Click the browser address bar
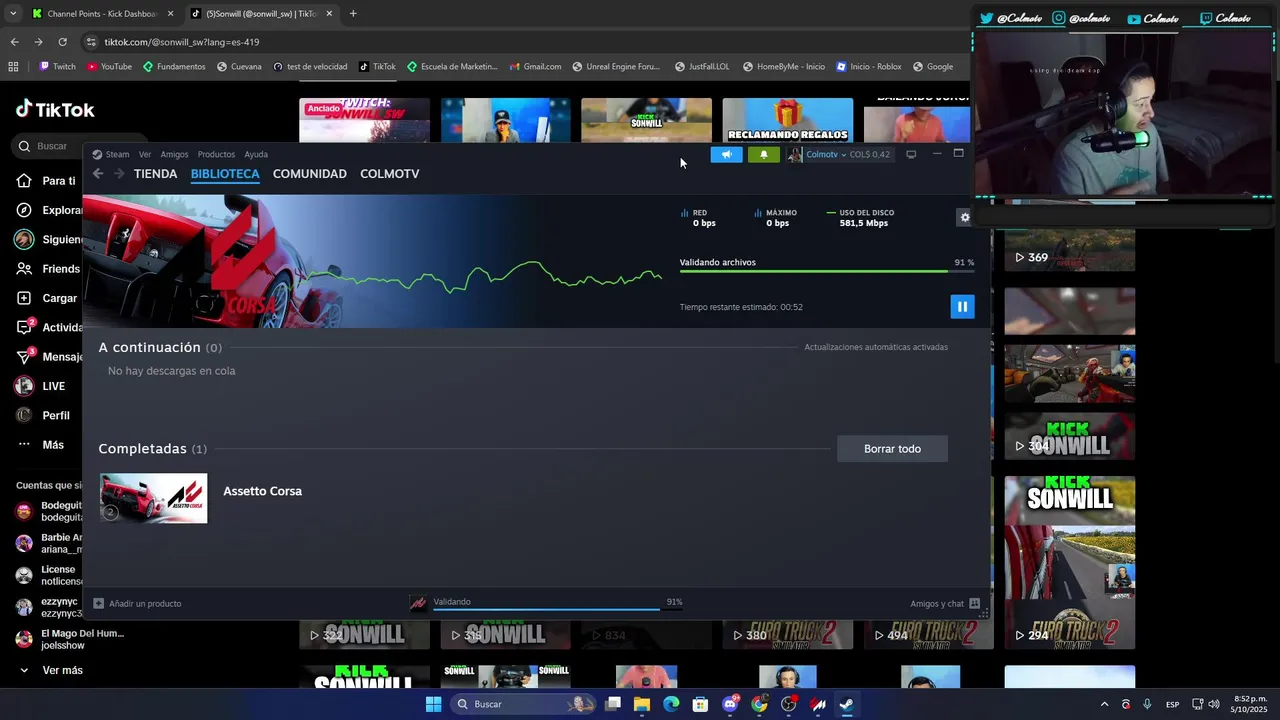 point(520,42)
